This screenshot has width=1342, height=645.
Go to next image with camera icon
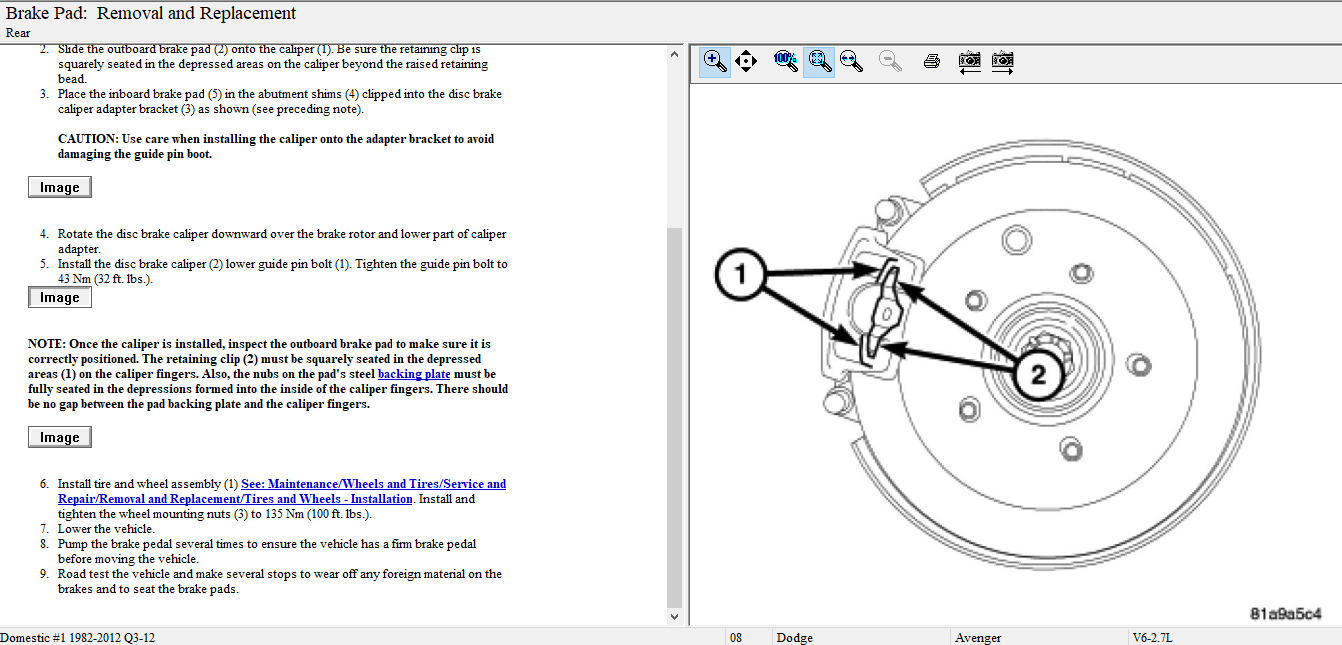pos(1003,61)
